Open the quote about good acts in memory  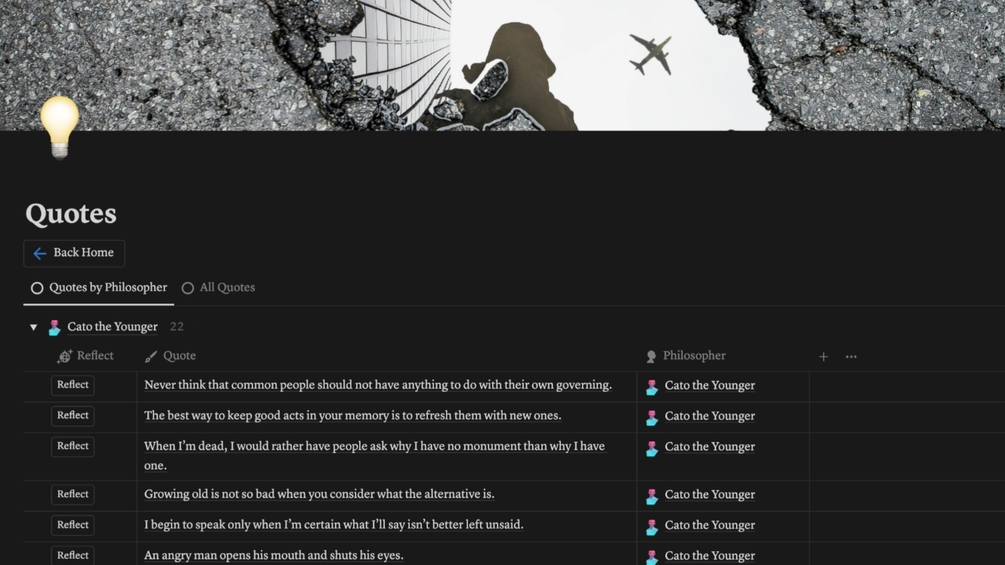(353, 416)
